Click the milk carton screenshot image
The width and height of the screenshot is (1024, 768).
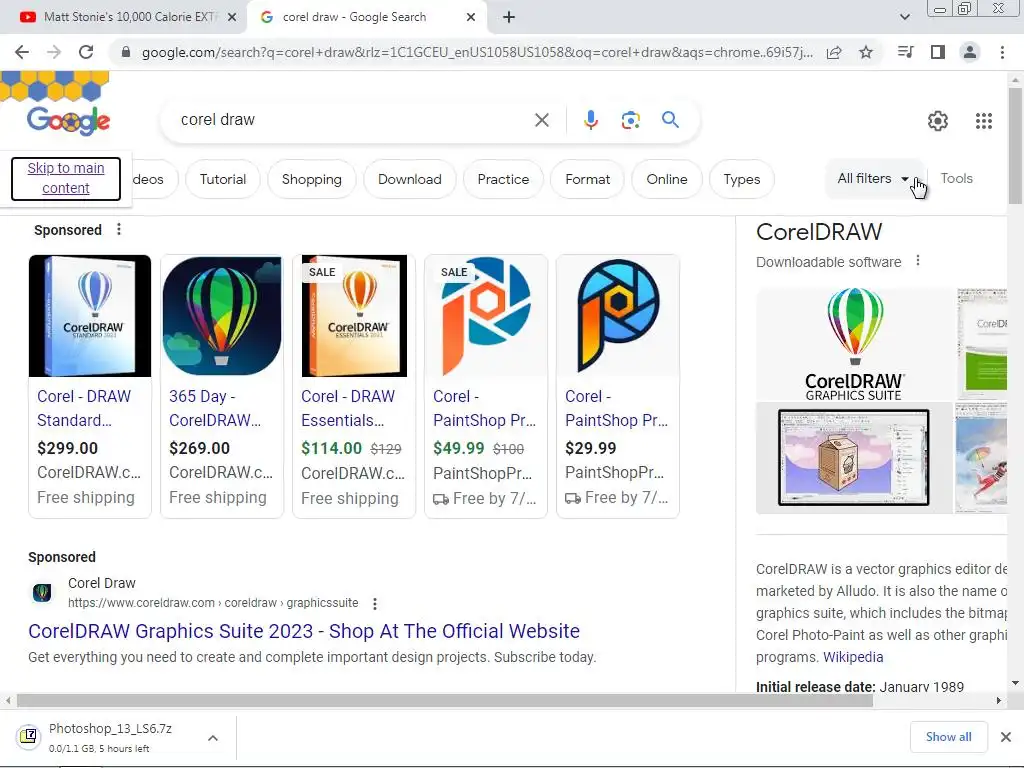[x=854, y=458]
